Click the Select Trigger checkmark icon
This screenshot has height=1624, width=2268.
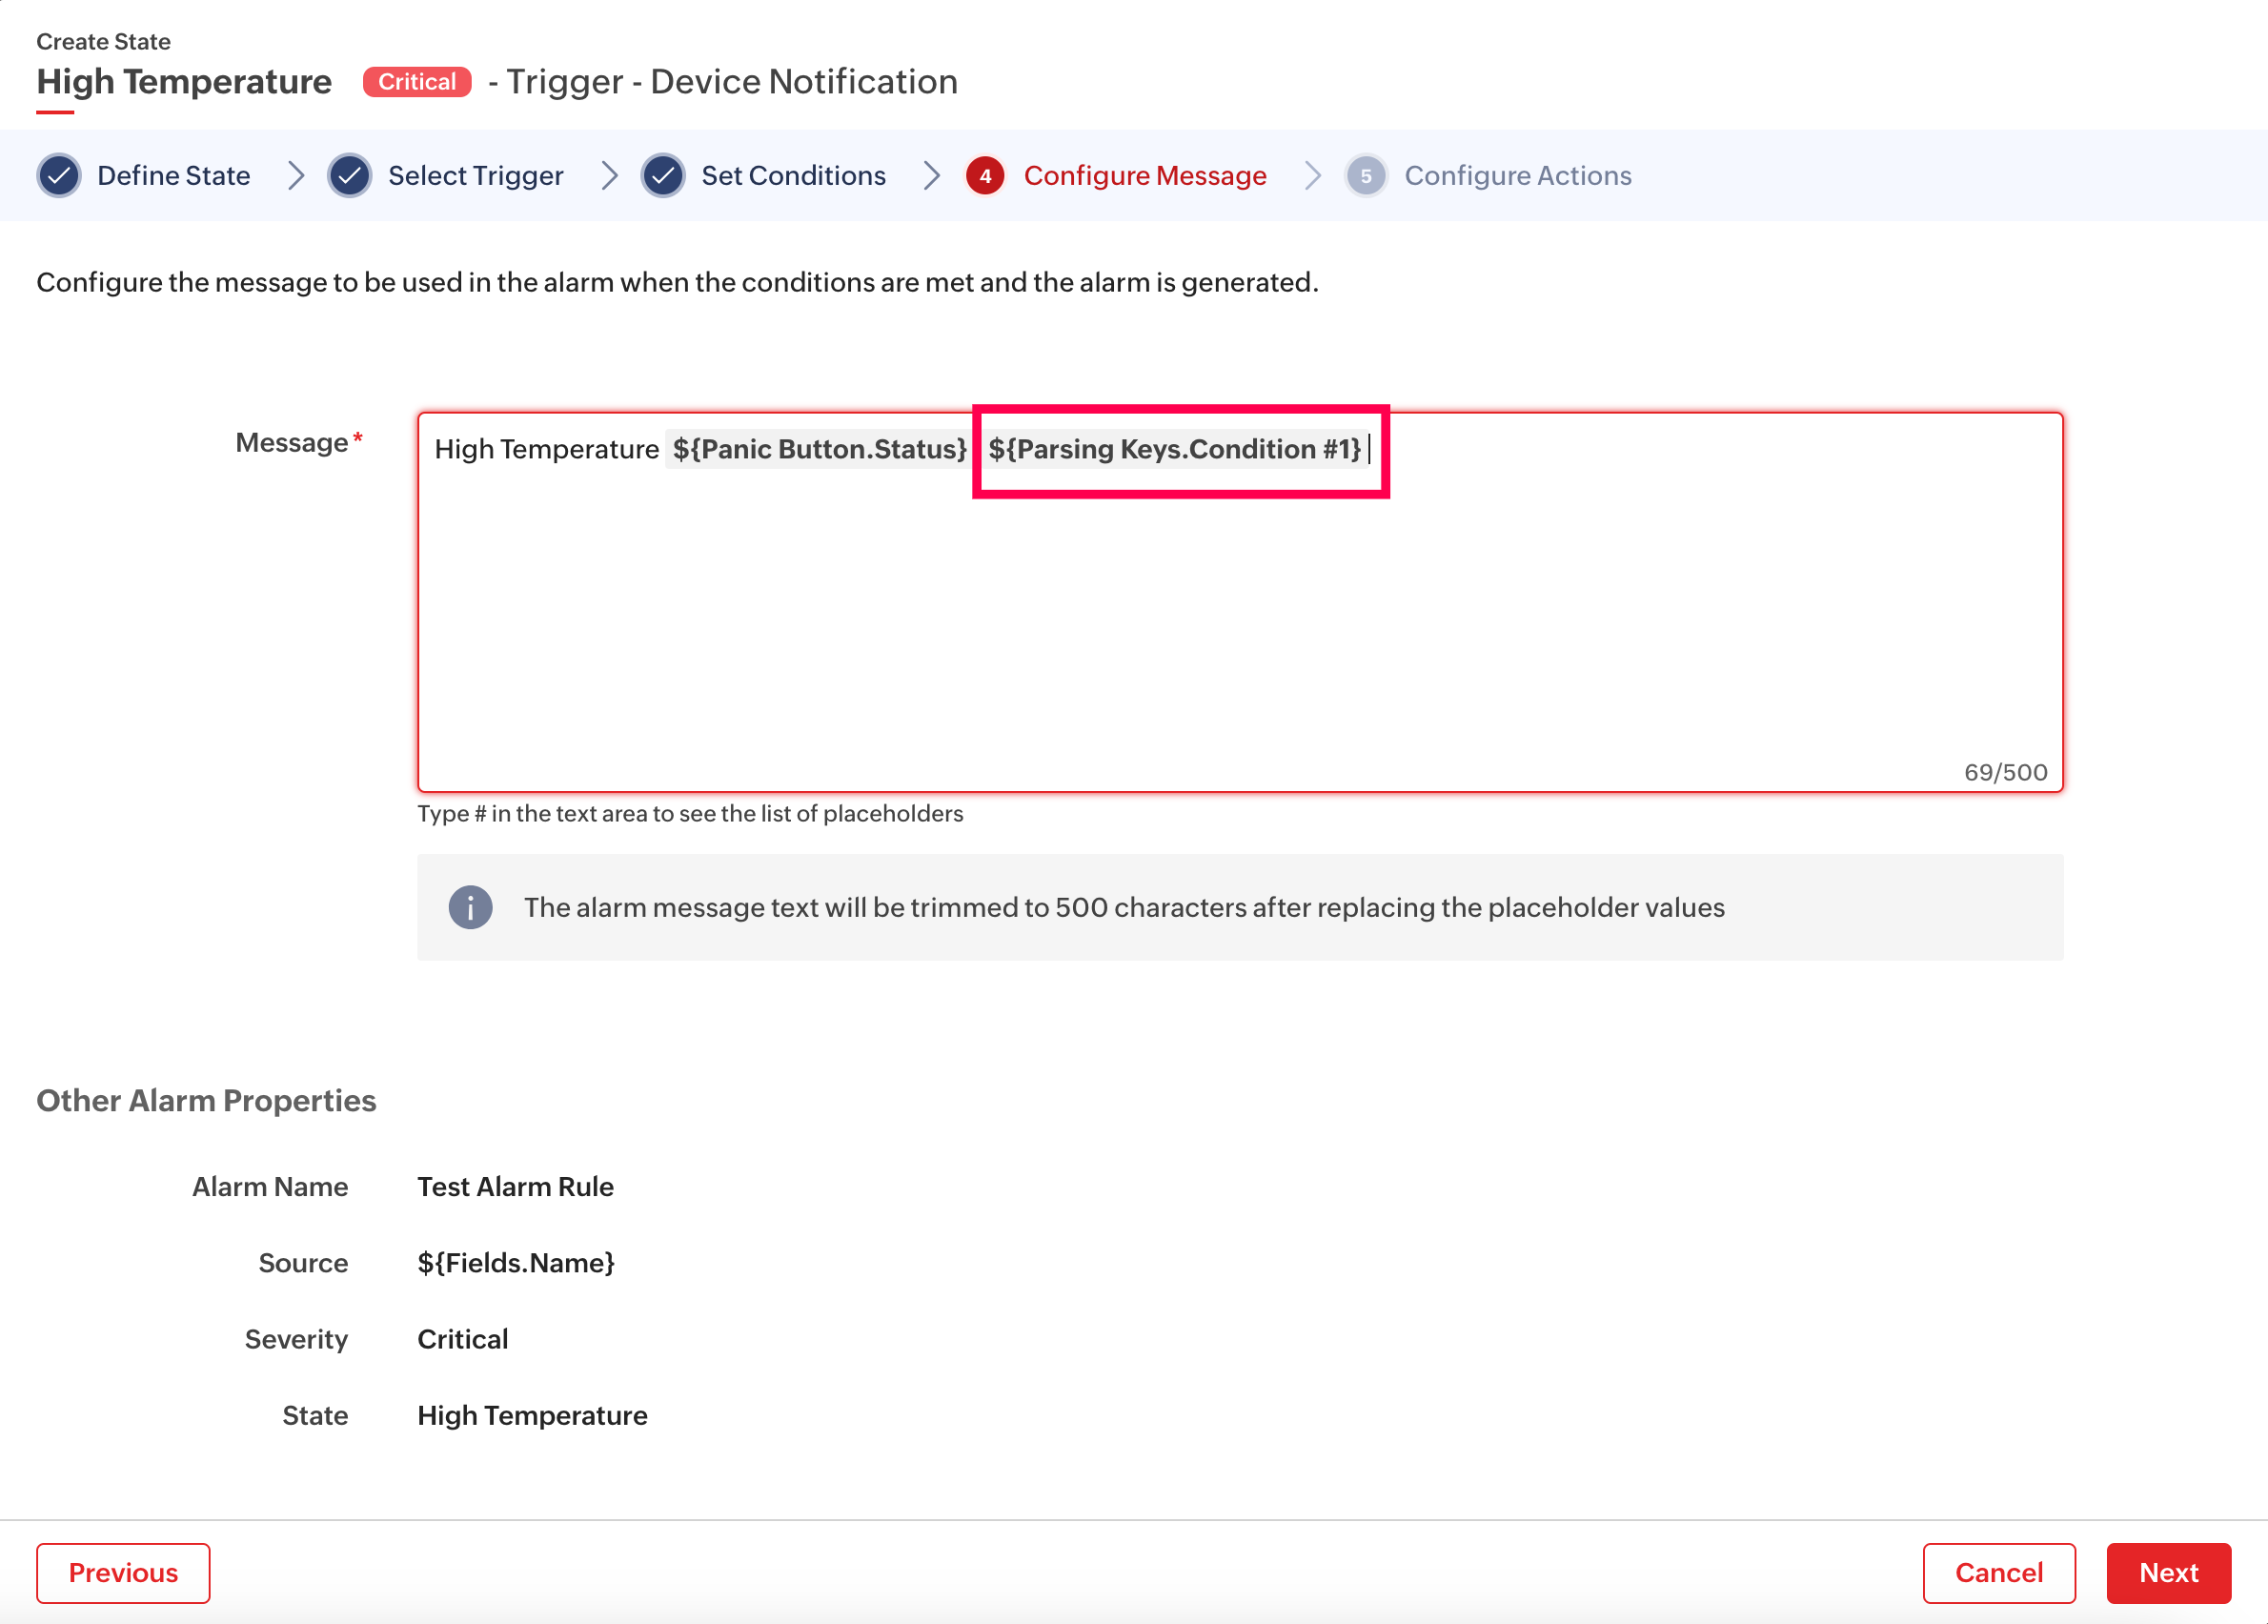(x=350, y=176)
